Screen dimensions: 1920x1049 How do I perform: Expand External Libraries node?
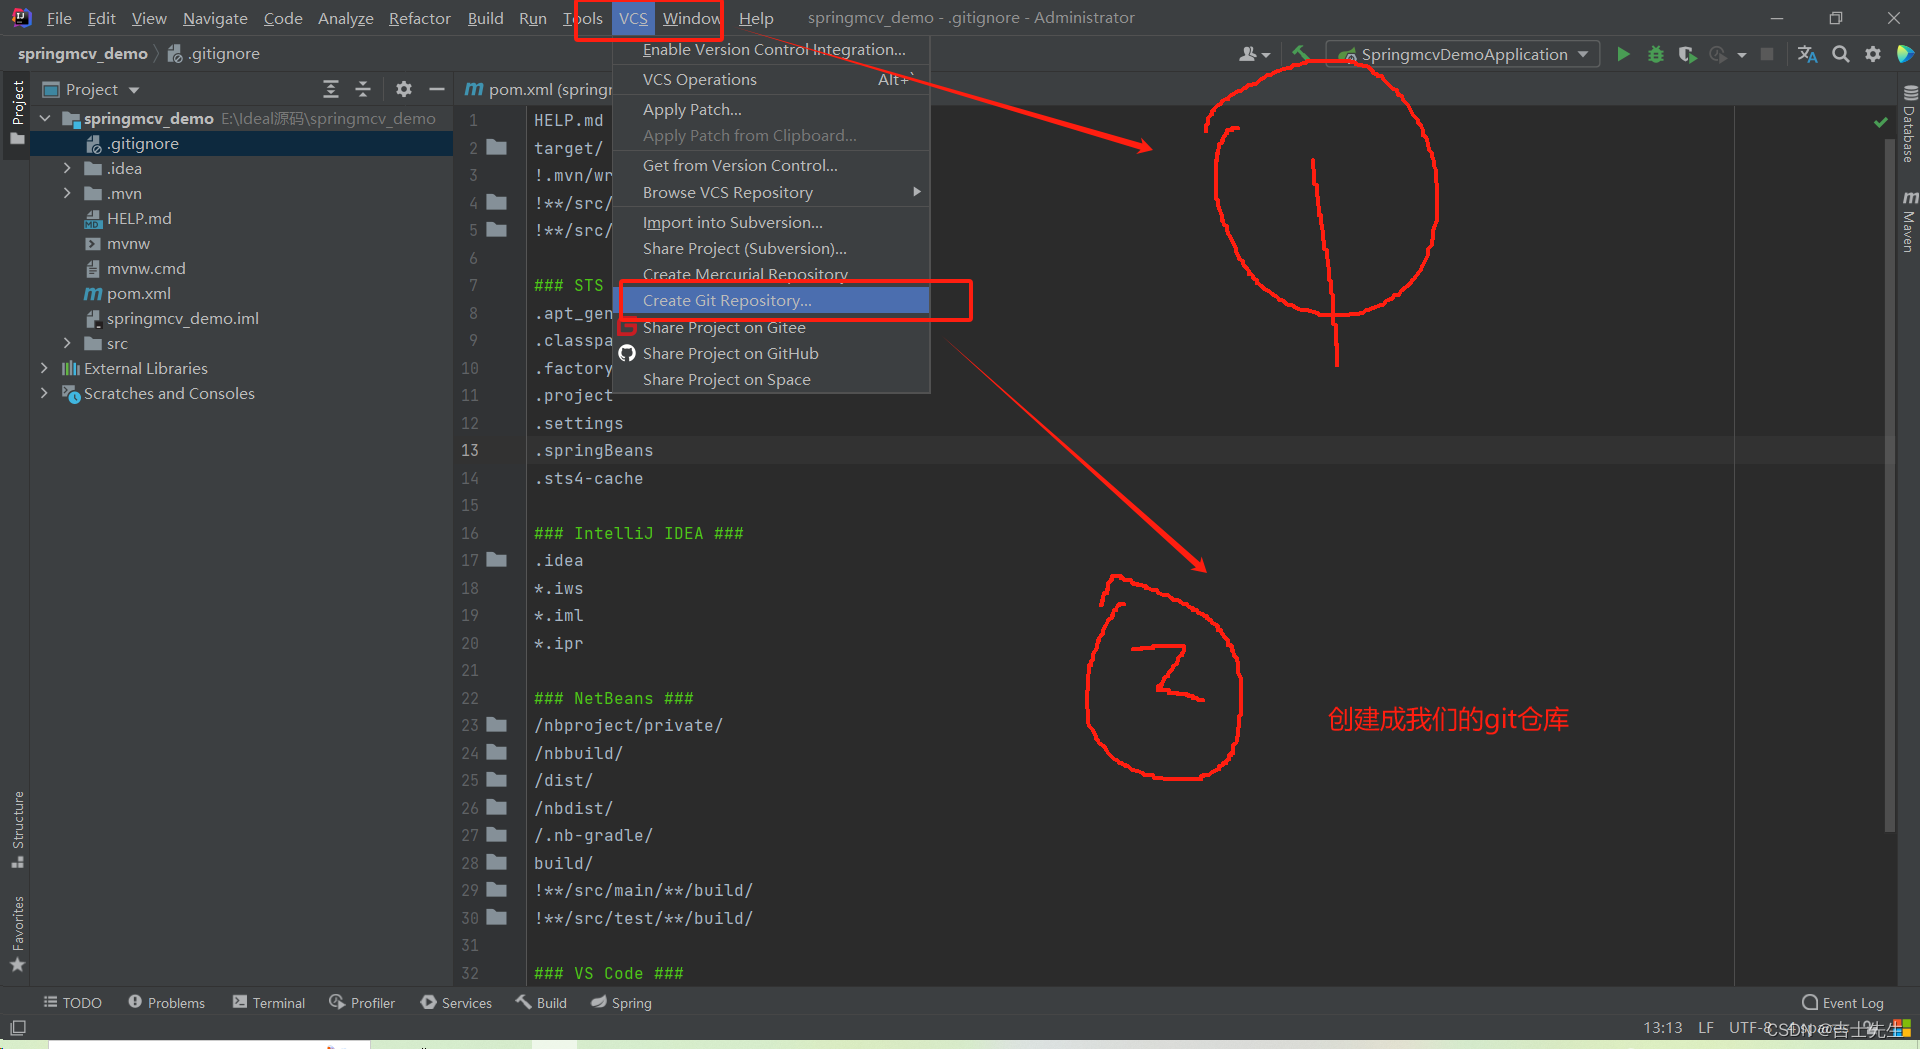pyautogui.click(x=44, y=368)
